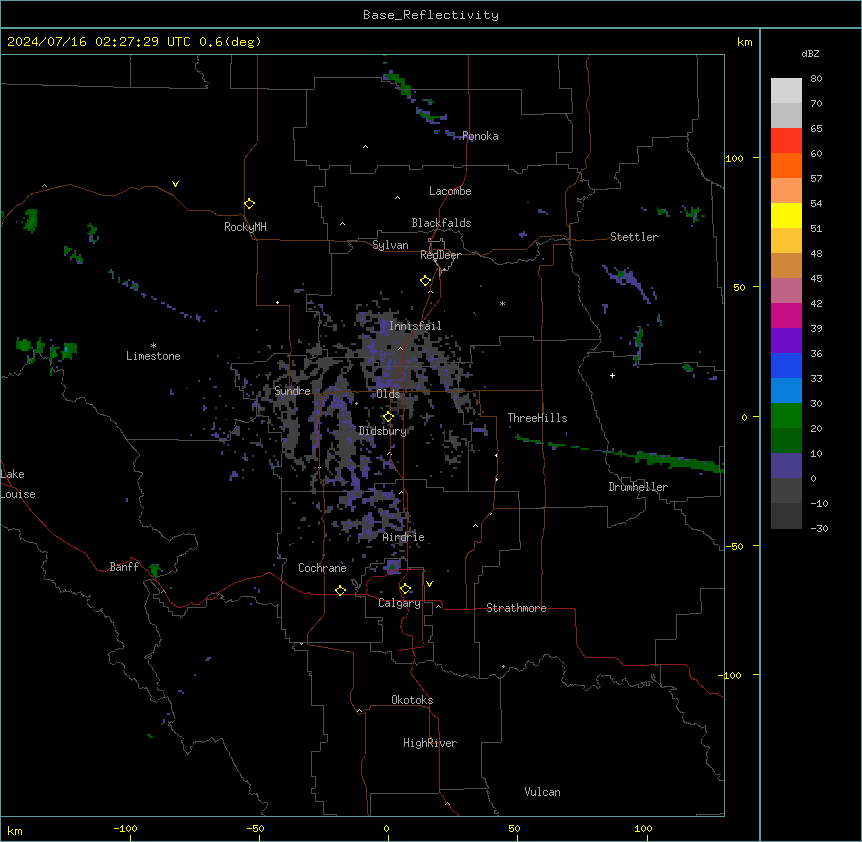The image size is (862, 842).
Task: Click the Banff town label
Action: point(124,567)
